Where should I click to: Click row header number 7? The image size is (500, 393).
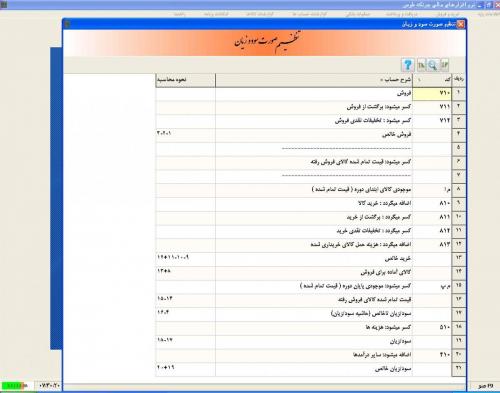coord(459,176)
